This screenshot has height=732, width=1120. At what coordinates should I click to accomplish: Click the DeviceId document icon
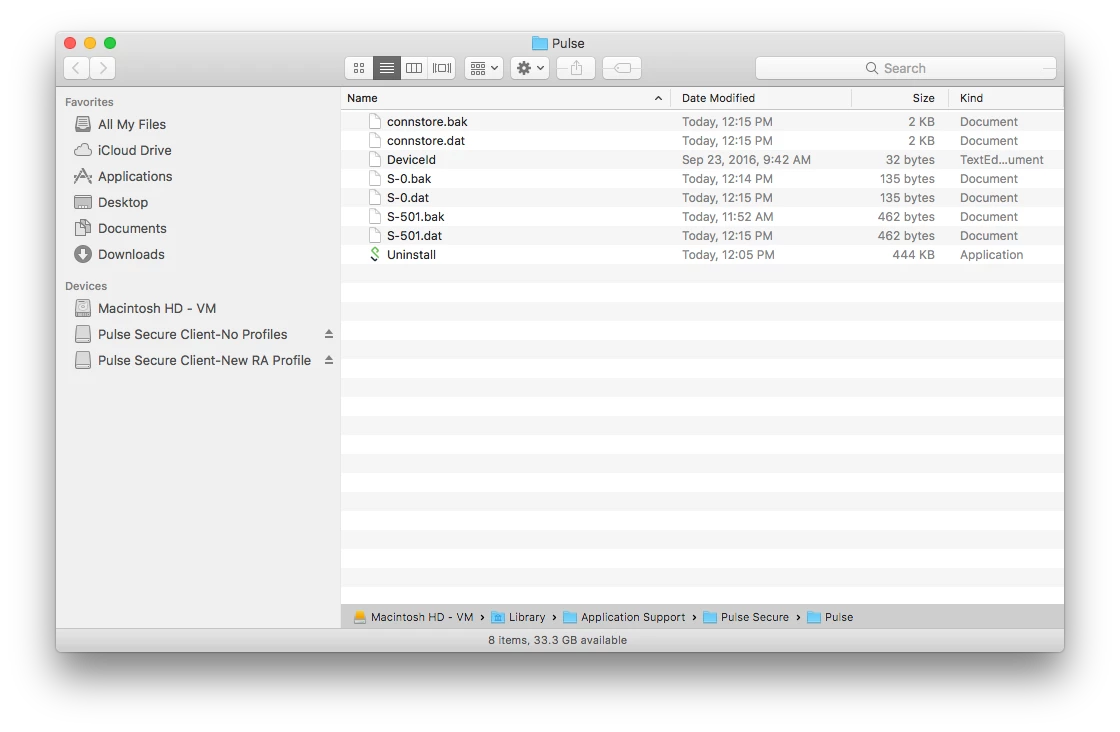click(374, 160)
